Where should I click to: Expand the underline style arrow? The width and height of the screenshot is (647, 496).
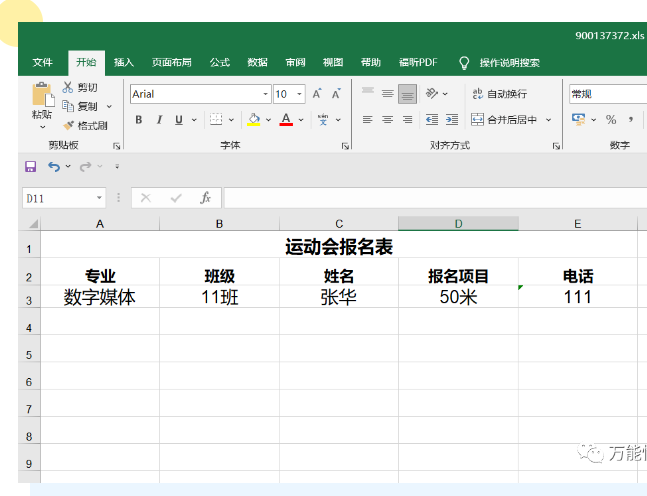(x=194, y=120)
